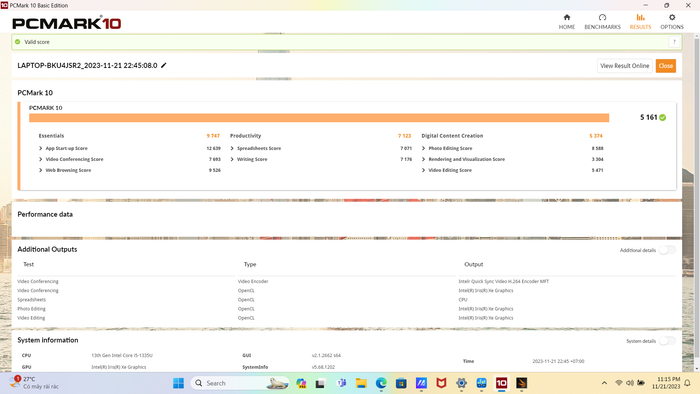
Task: Open Microsoft Edge from the taskbar
Action: (381, 383)
